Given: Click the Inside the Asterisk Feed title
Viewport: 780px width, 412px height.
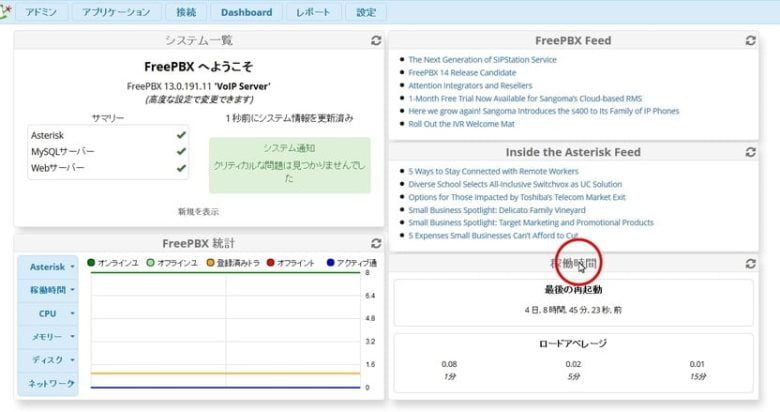Looking at the screenshot, I should 573,152.
